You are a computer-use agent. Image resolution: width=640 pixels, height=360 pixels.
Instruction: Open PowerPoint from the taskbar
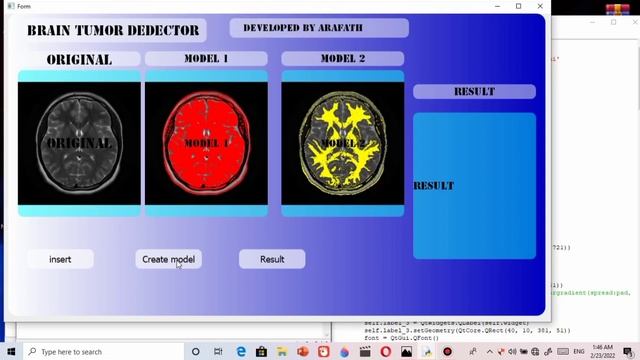tap(303, 351)
